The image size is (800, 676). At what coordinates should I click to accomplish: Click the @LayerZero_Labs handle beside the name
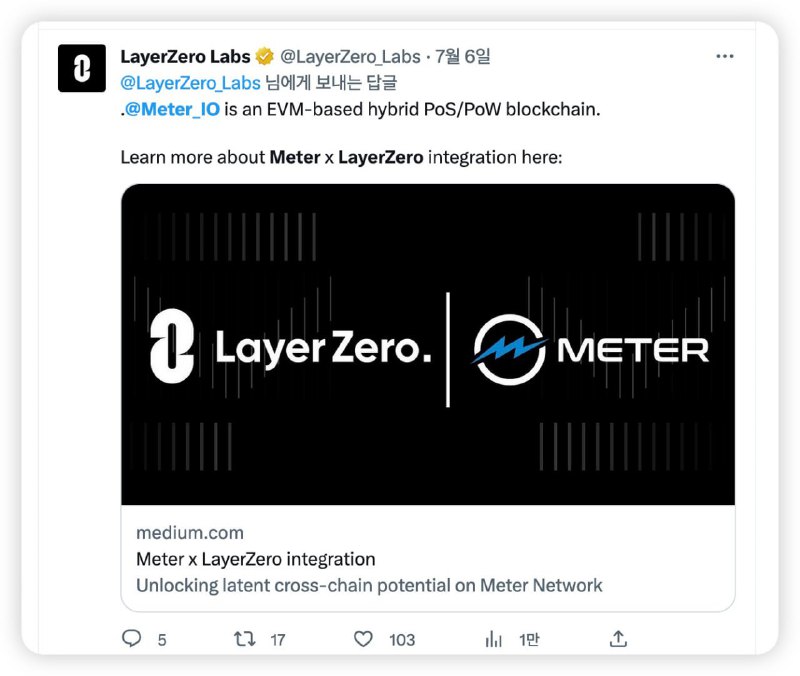pyautogui.click(x=351, y=57)
